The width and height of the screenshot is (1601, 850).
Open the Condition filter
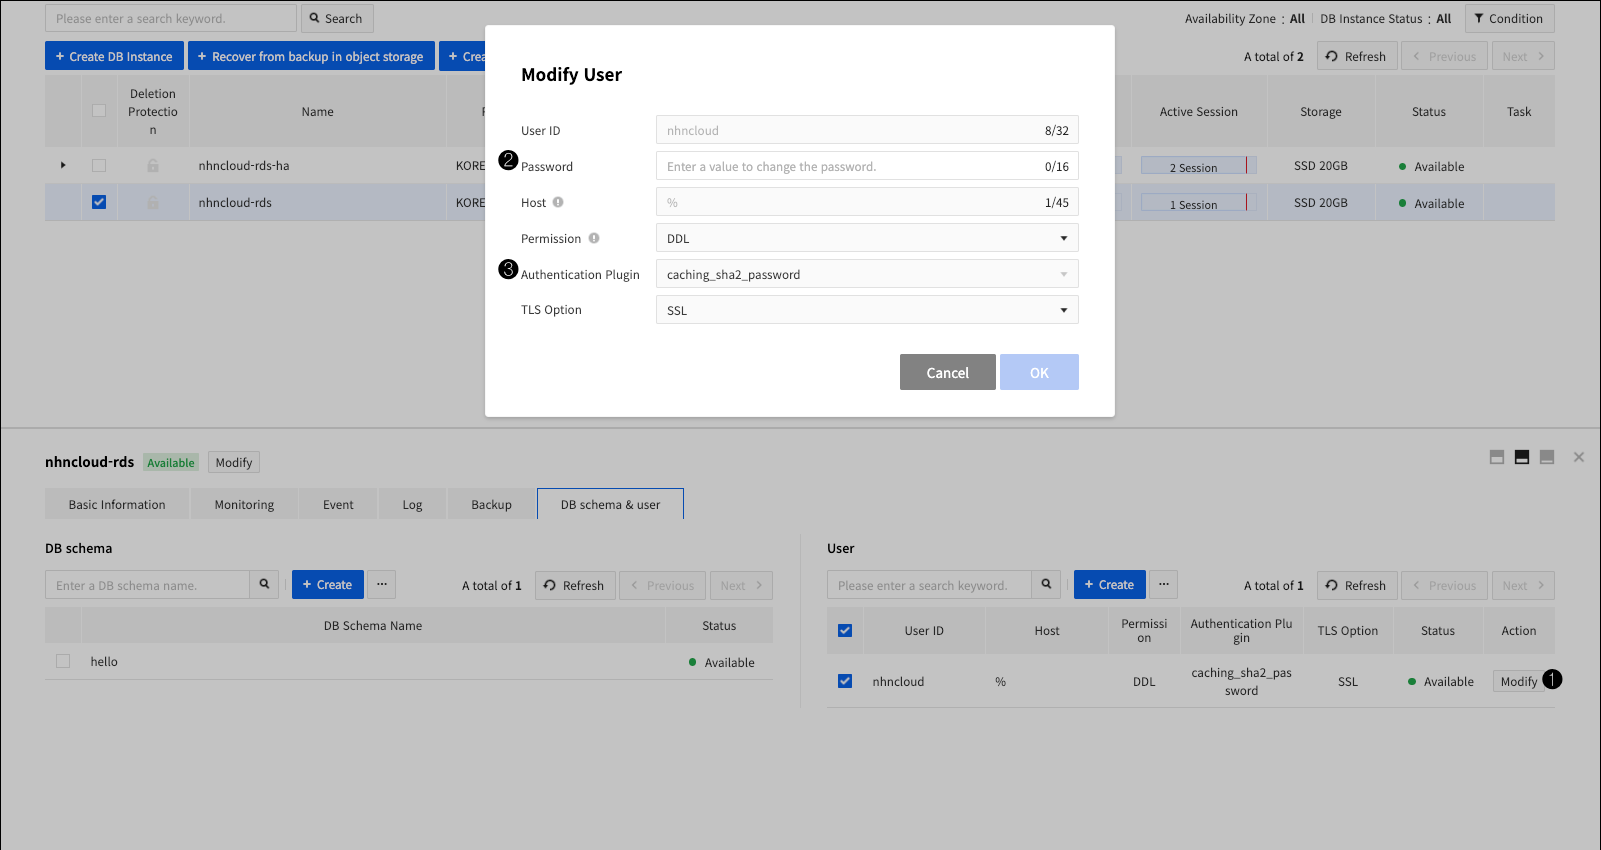1510,18
